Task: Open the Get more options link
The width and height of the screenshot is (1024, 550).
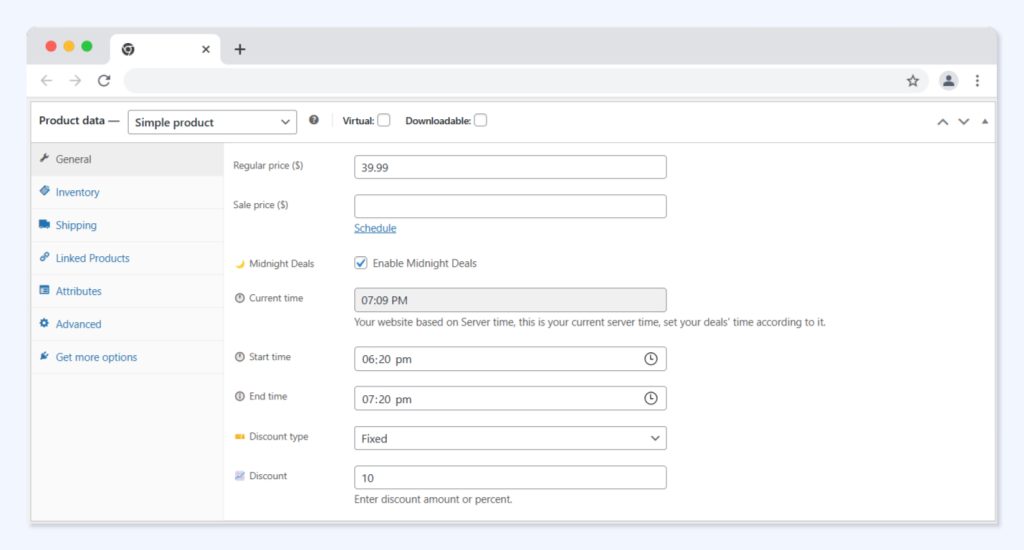Action: coord(96,357)
